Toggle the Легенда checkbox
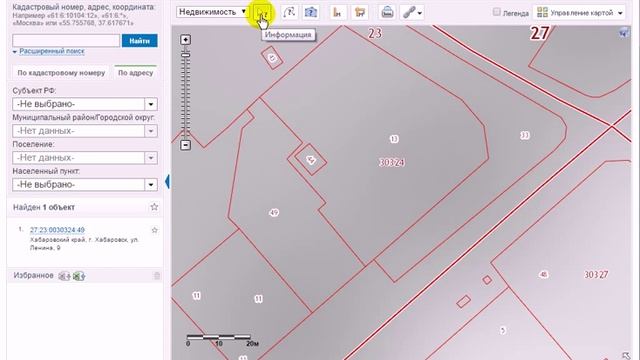Screen dimensions: 640x360 (x=496, y=12)
